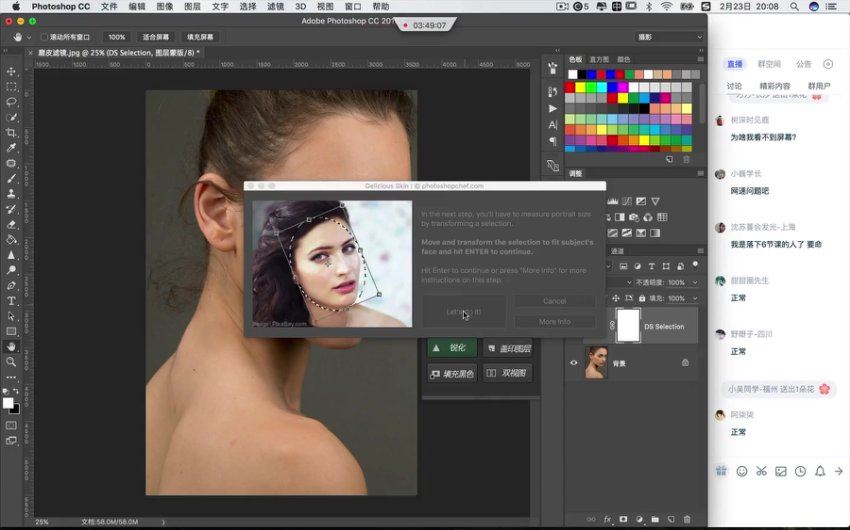
Task: Open the 填充 fill dropdown arrow
Action: pos(694,298)
